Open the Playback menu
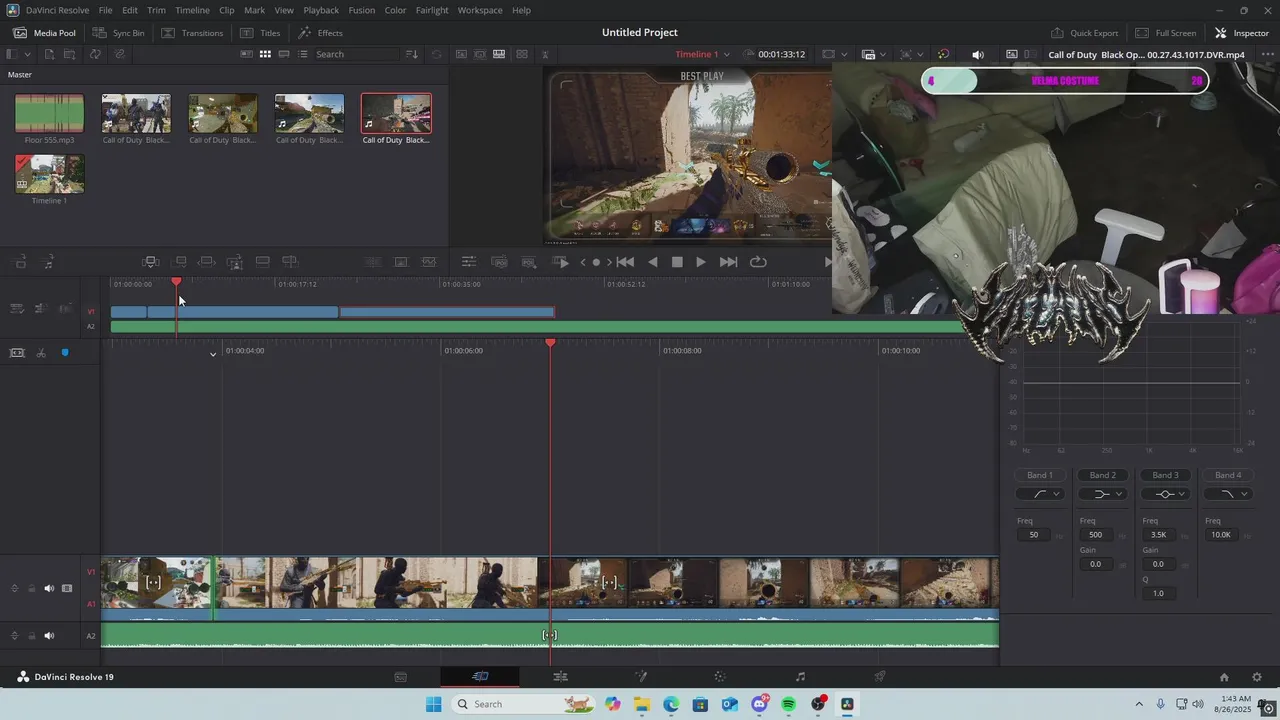Viewport: 1280px width, 720px height. pos(321,10)
